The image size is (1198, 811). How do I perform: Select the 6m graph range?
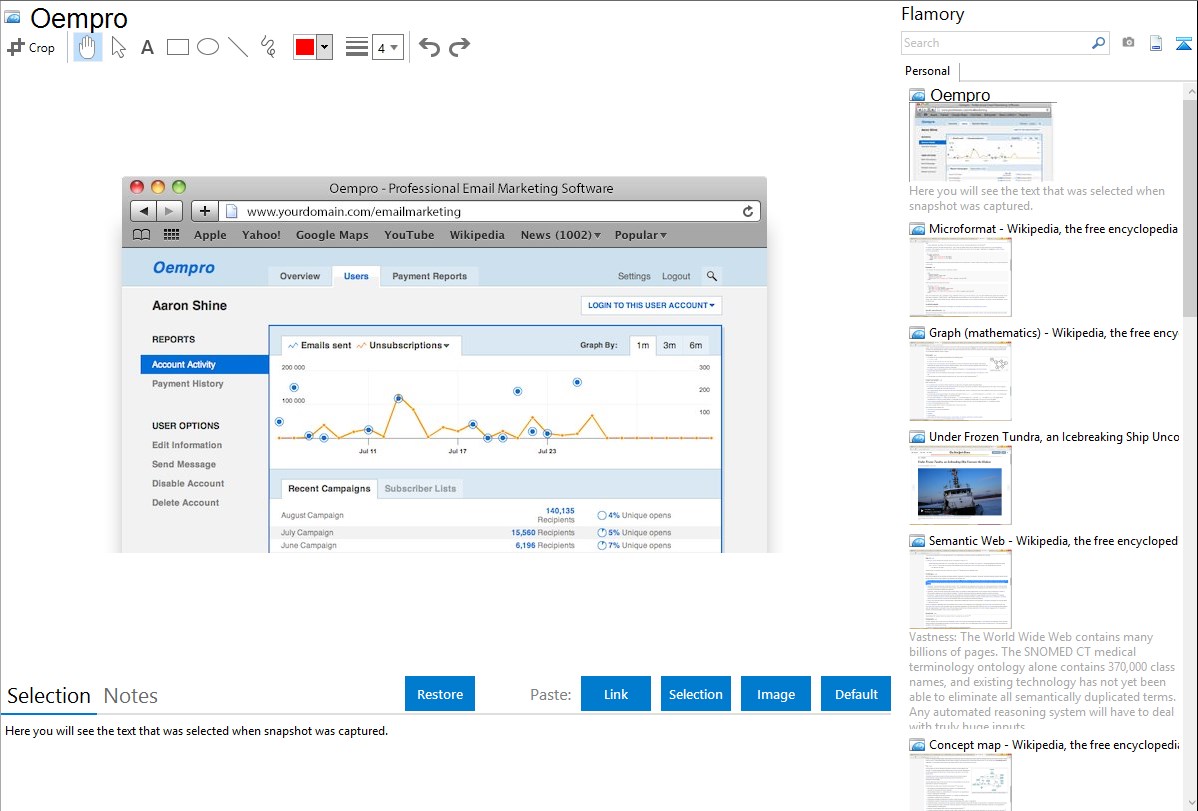(695, 345)
